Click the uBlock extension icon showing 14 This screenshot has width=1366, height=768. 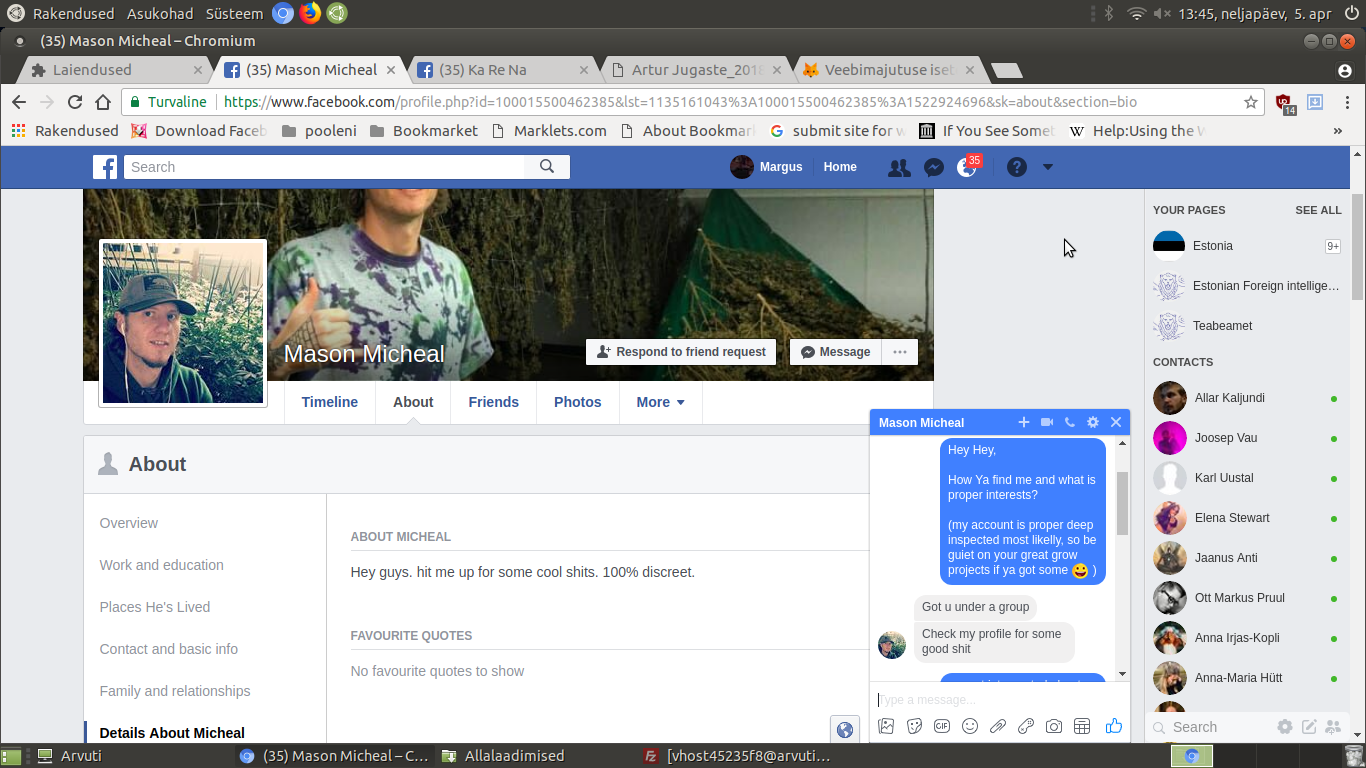pyautogui.click(x=1285, y=103)
